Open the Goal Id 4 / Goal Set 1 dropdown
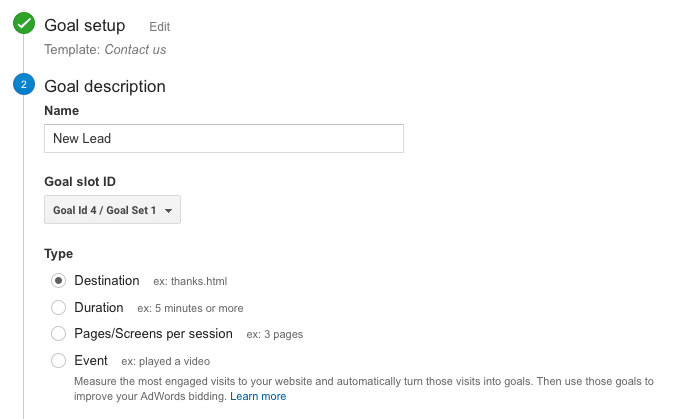This screenshot has height=419, width=696. [x=112, y=210]
